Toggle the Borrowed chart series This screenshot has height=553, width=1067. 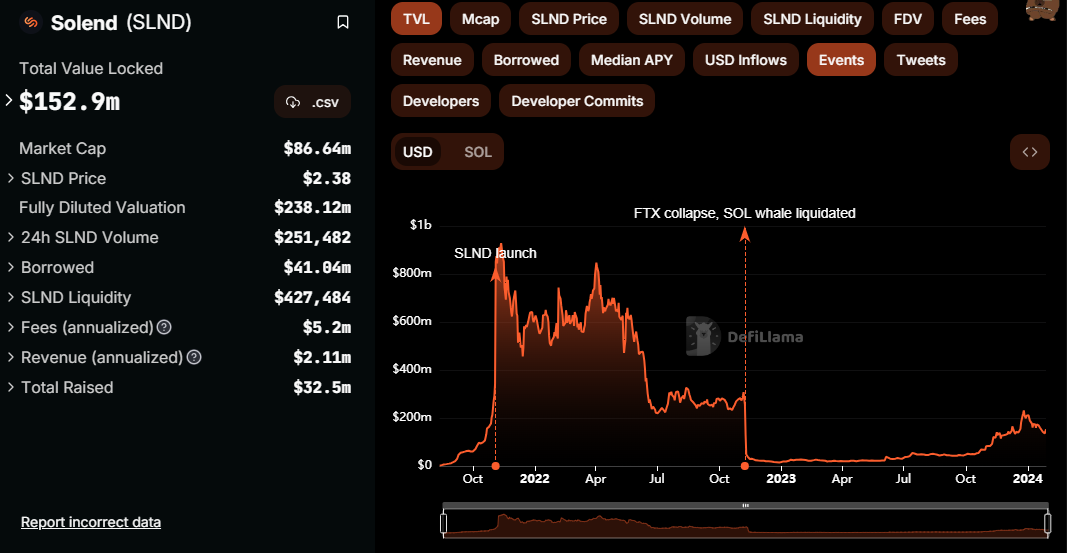[526, 60]
